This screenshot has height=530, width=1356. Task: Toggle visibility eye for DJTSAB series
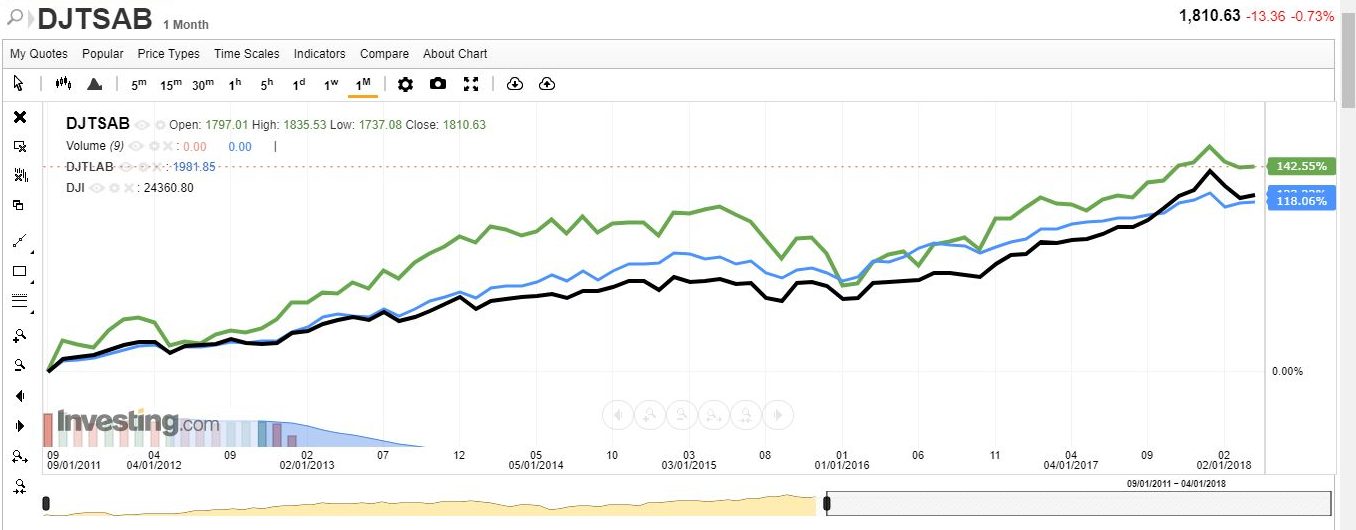[143, 125]
